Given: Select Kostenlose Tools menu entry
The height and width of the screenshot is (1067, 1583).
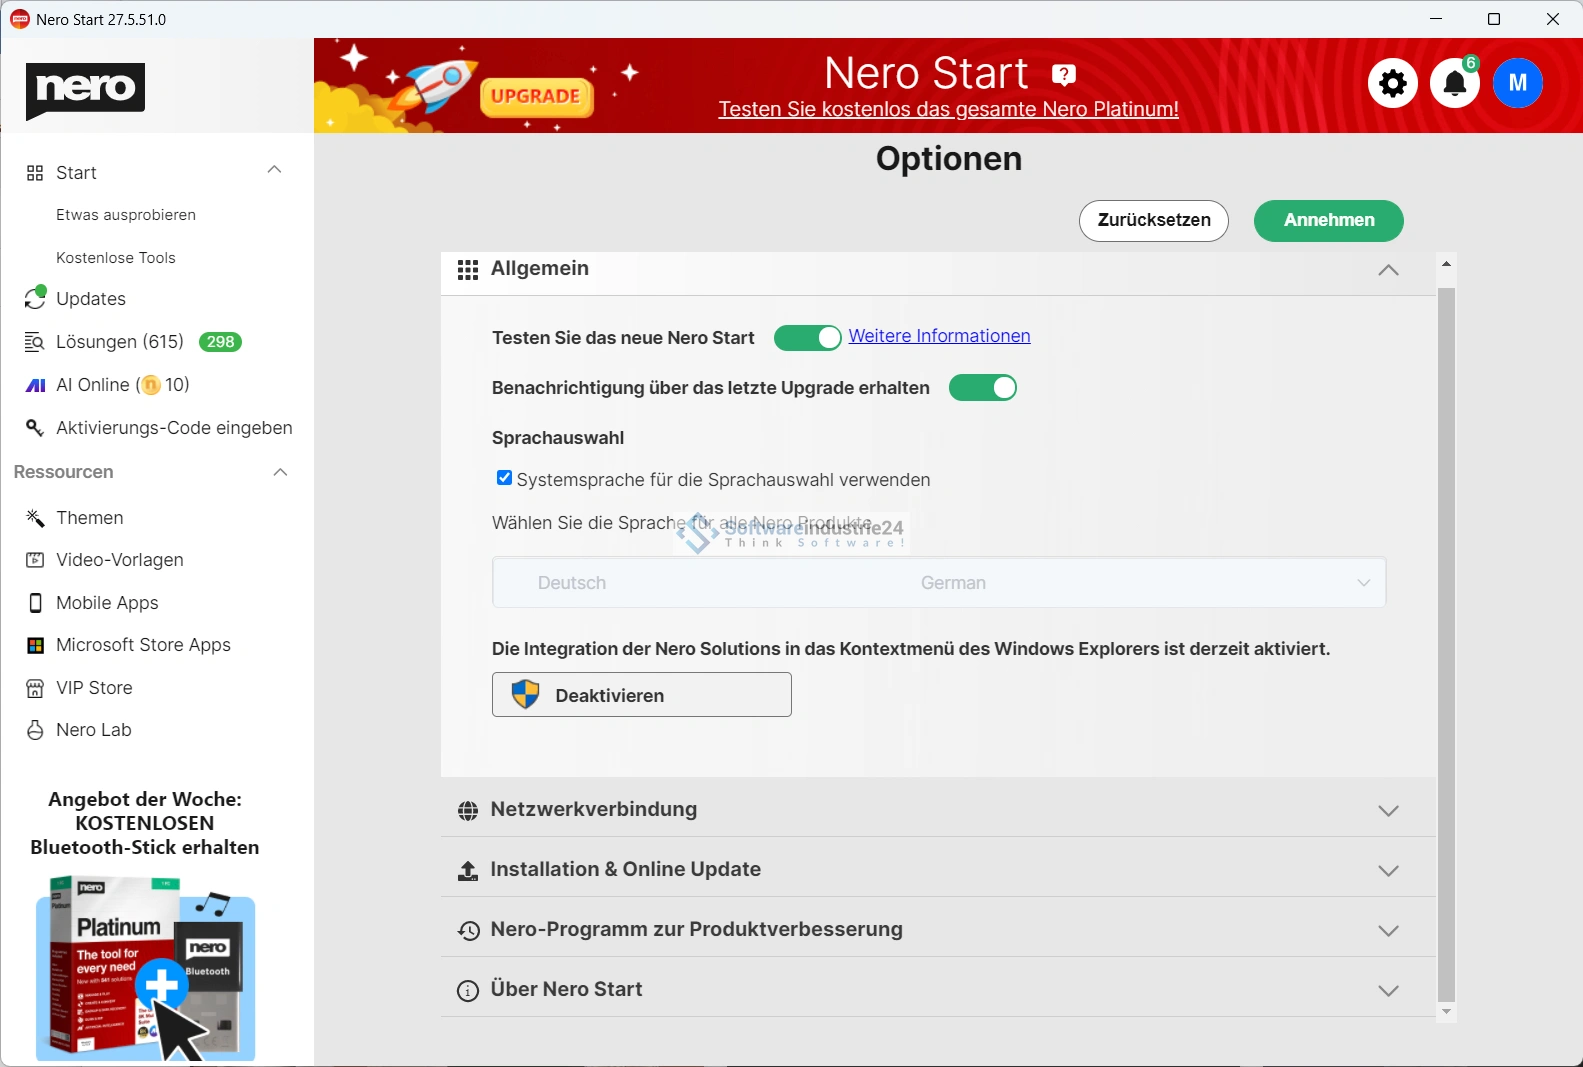Looking at the screenshot, I should pos(115,258).
